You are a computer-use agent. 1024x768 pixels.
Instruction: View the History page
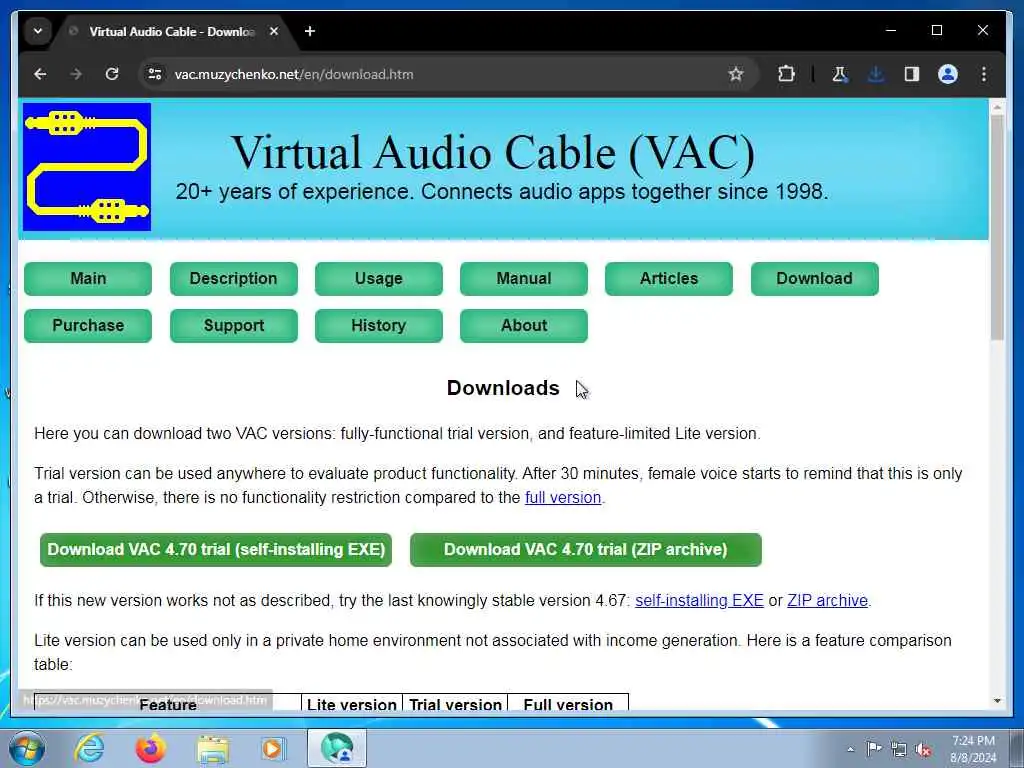click(379, 326)
